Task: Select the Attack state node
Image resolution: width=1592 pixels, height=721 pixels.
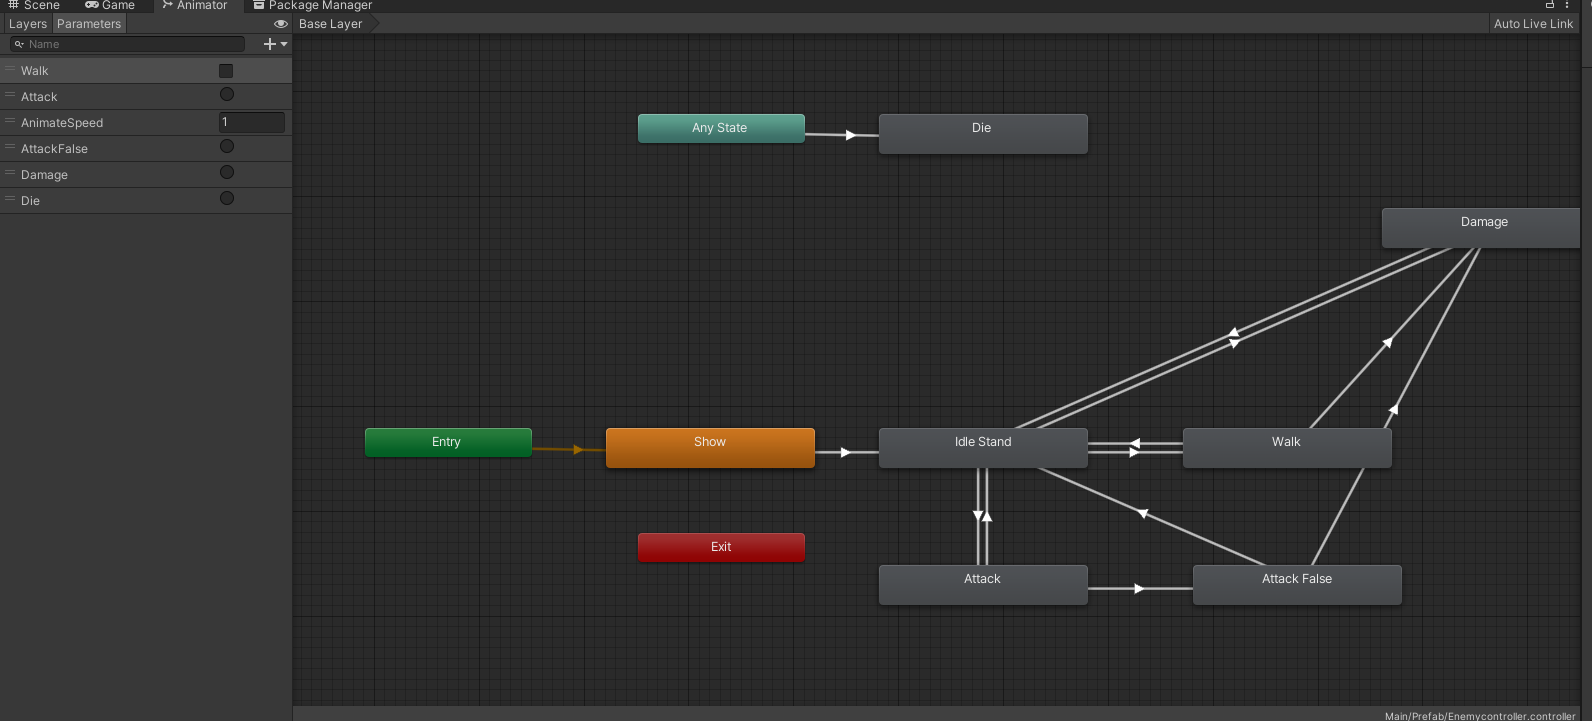Action: pyautogui.click(x=983, y=585)
